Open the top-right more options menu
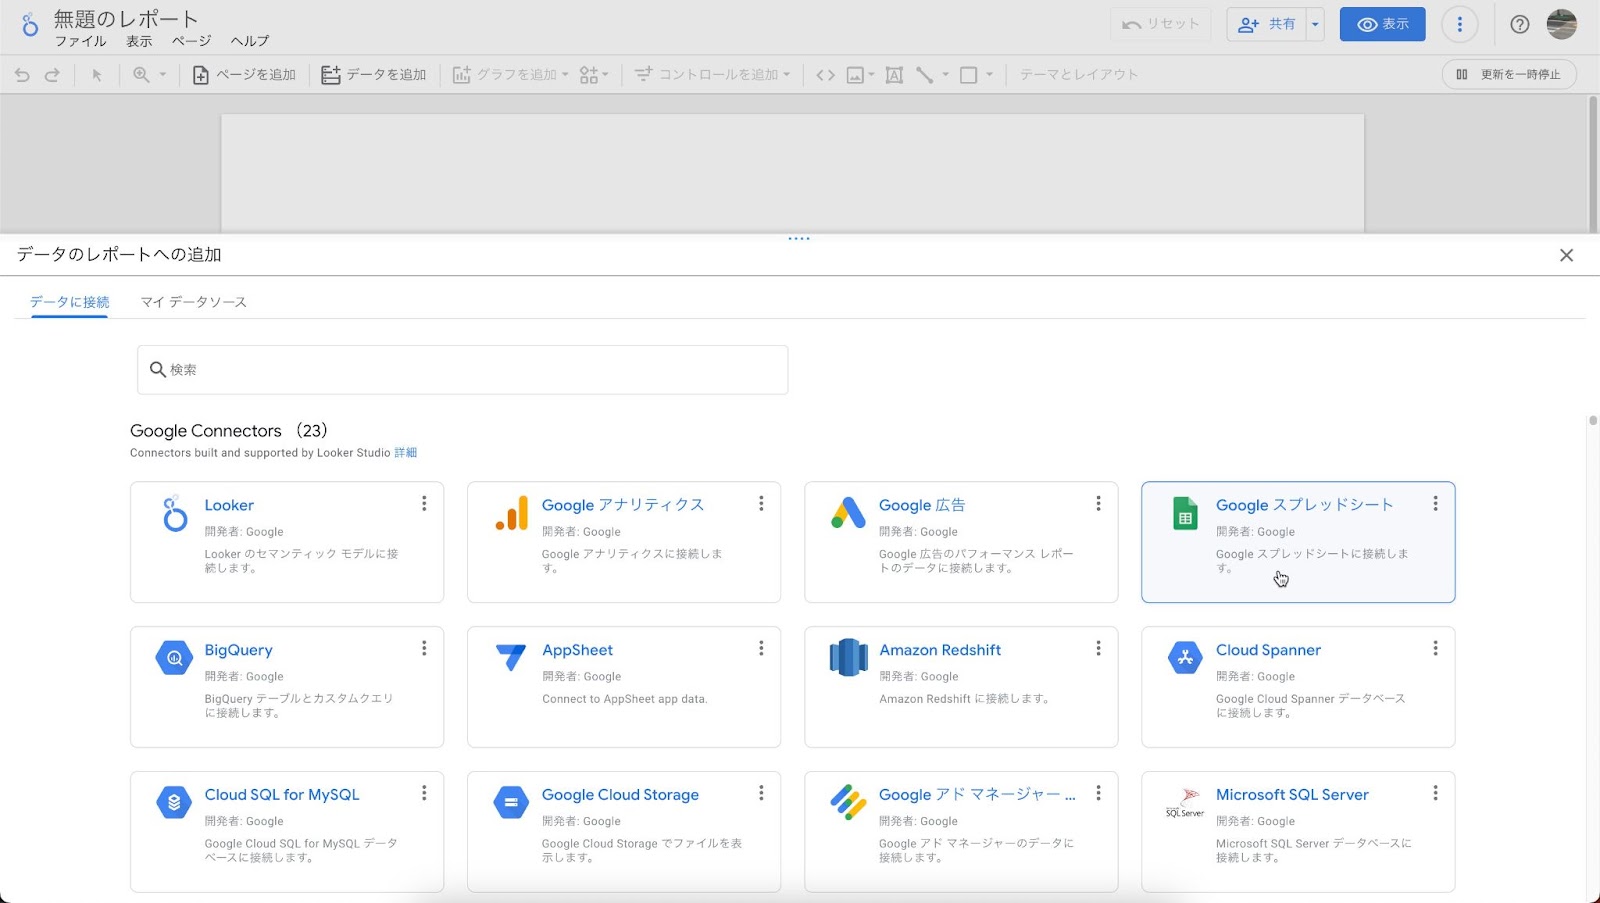This screenshot has width=1600, height=903. click(x=1460, y=25)
